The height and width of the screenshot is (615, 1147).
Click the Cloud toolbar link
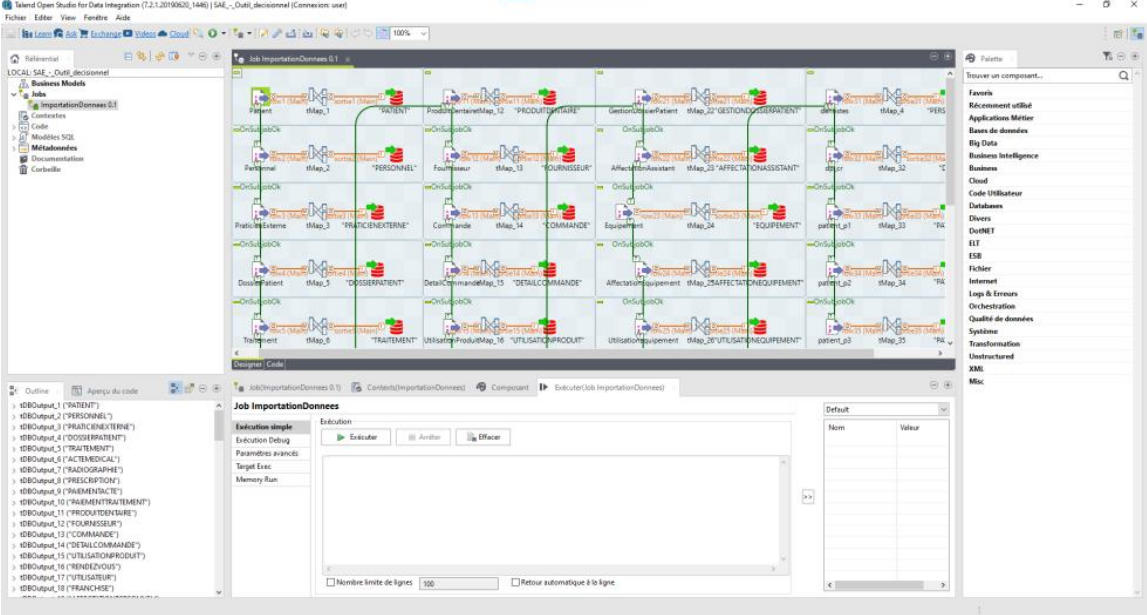[x=173, y=33]
